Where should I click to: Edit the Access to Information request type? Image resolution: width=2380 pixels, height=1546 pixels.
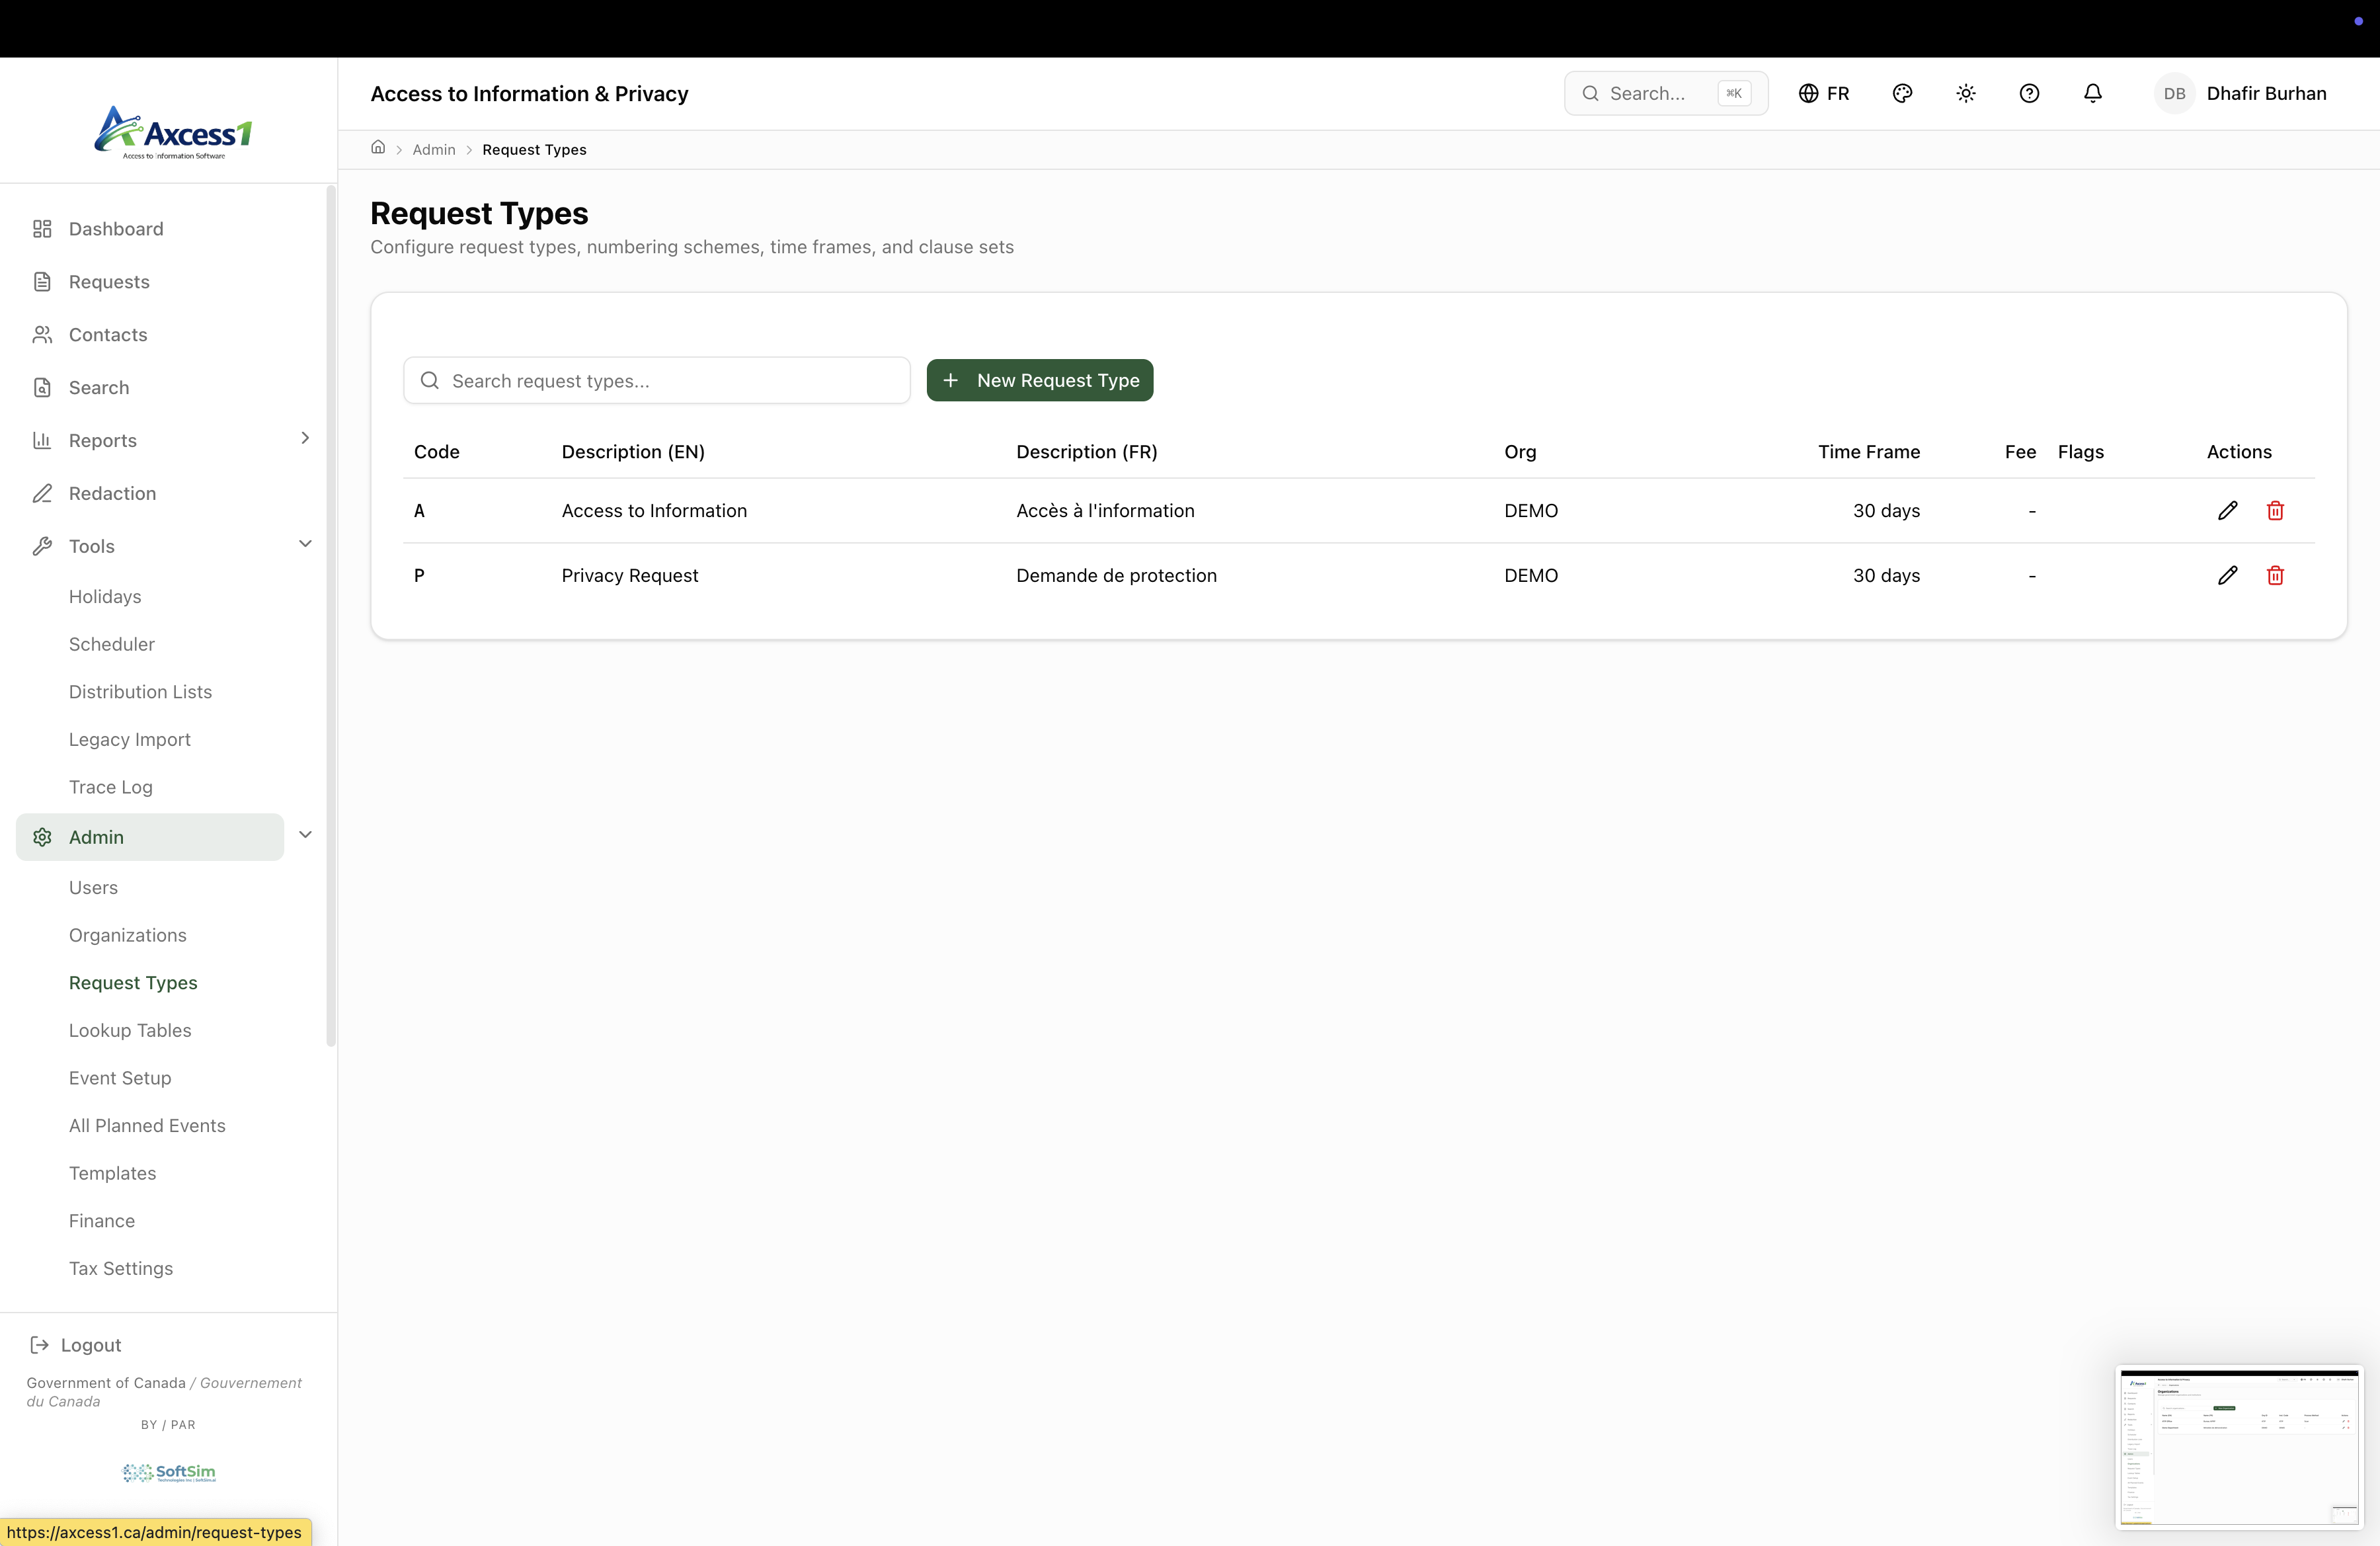point(2227,511)
